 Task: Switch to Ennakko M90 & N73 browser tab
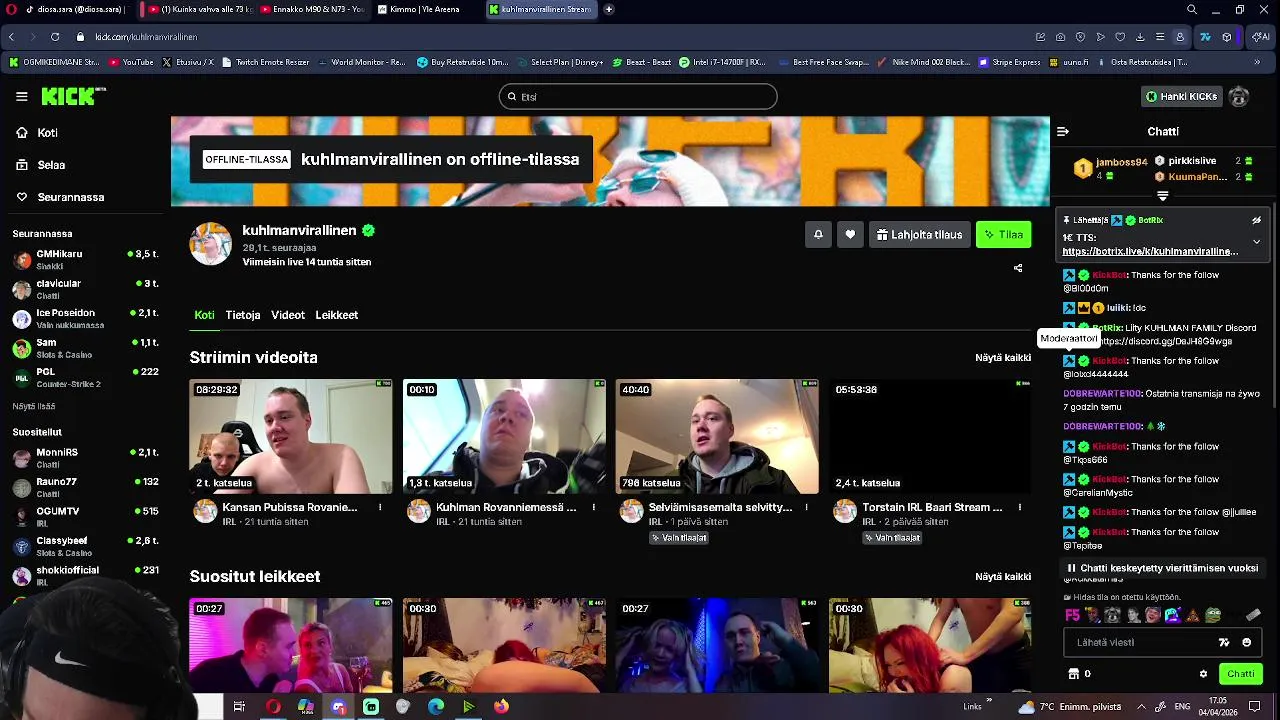tap(311, 9)
